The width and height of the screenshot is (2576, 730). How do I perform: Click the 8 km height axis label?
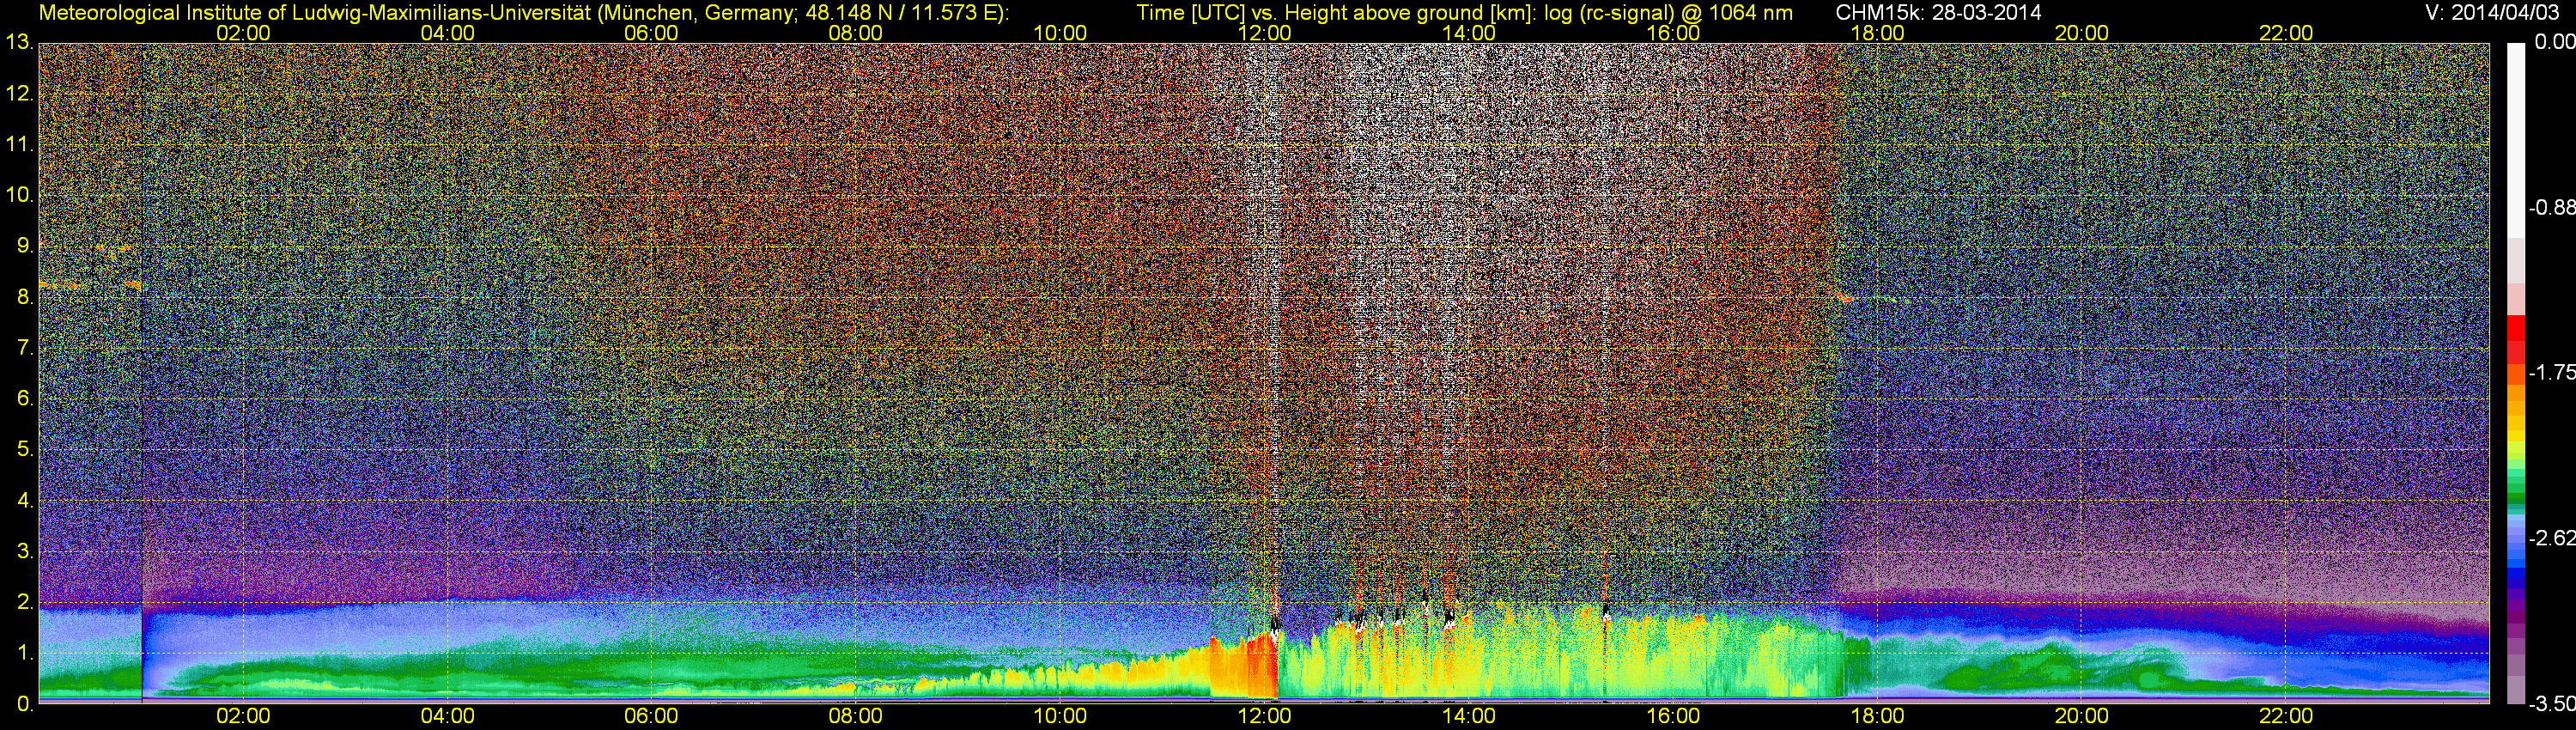(25, 297)
